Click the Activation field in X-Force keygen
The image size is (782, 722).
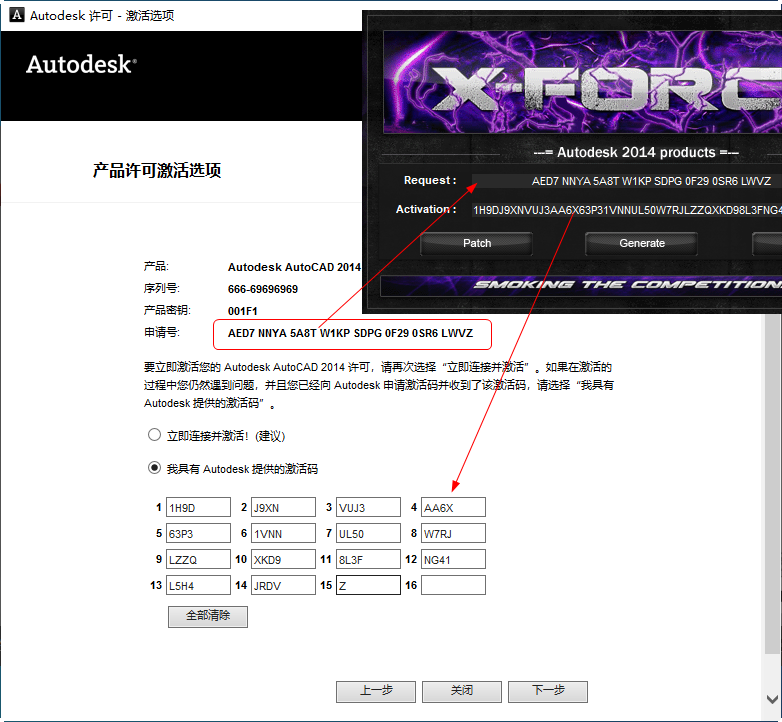(x=626, y=210)
